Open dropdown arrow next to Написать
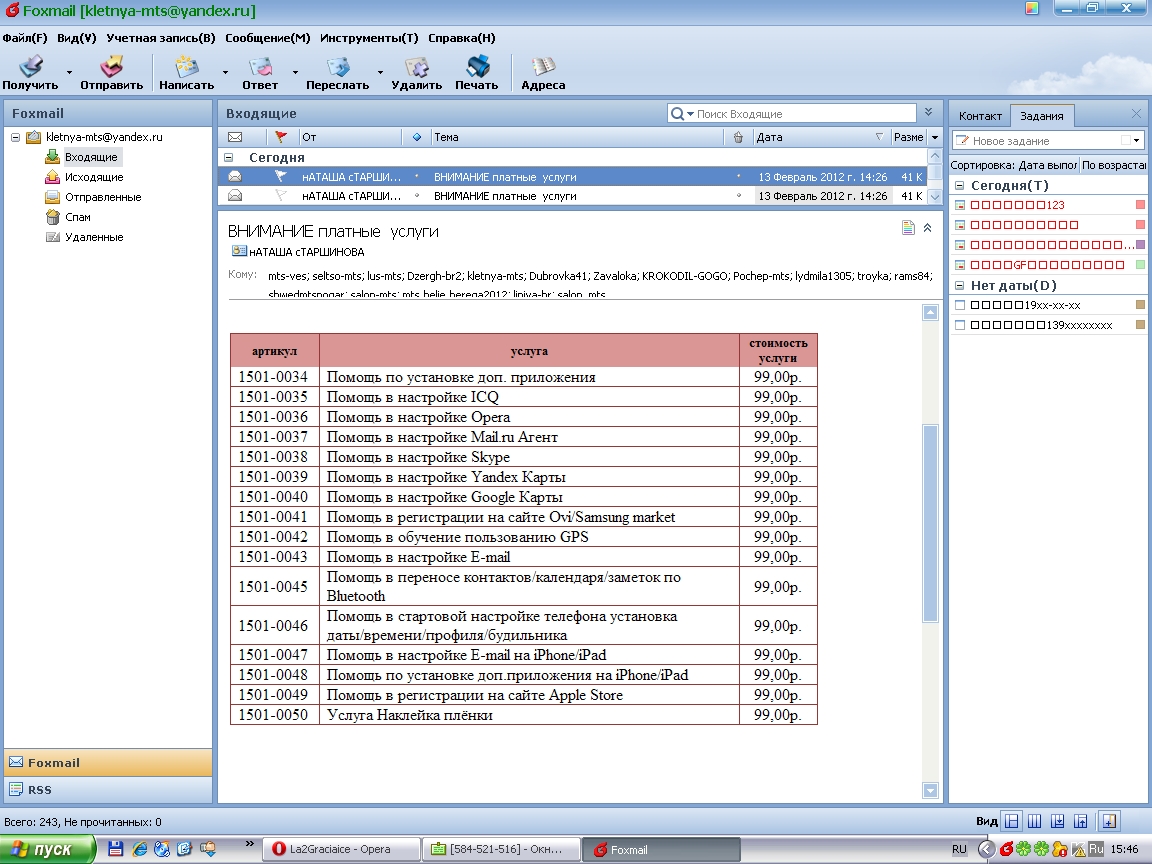This screenshot has width=1152, height=864. coord(225,72)
